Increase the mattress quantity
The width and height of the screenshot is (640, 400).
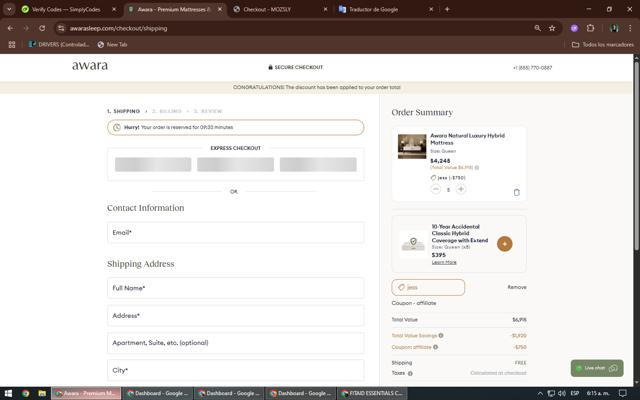pyautogui.click(x=461, y=189)
